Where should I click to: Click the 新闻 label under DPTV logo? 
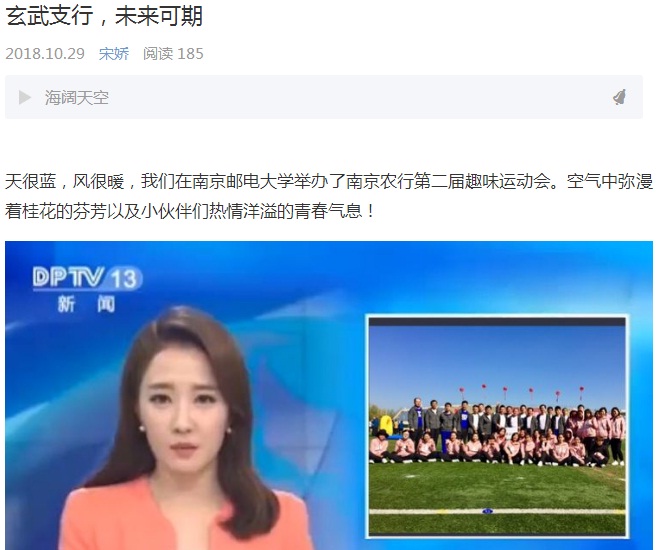(x=86, y=304)
